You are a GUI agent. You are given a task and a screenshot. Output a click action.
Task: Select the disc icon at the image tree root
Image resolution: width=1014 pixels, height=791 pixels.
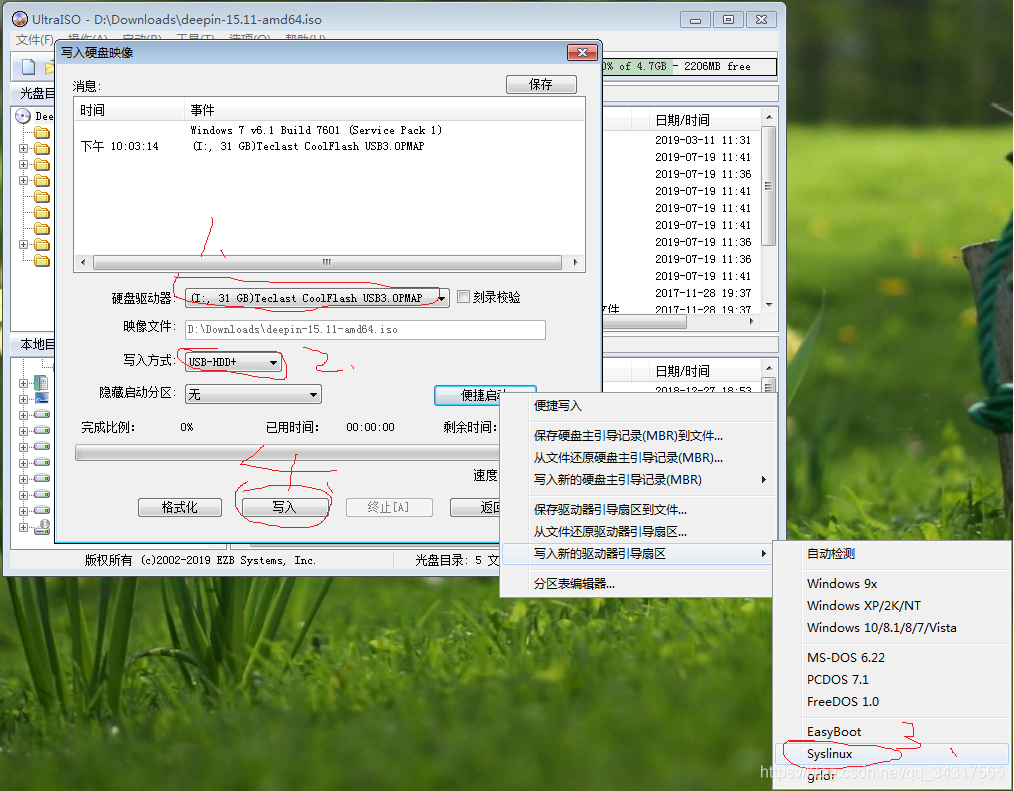[x=23, y=116]
